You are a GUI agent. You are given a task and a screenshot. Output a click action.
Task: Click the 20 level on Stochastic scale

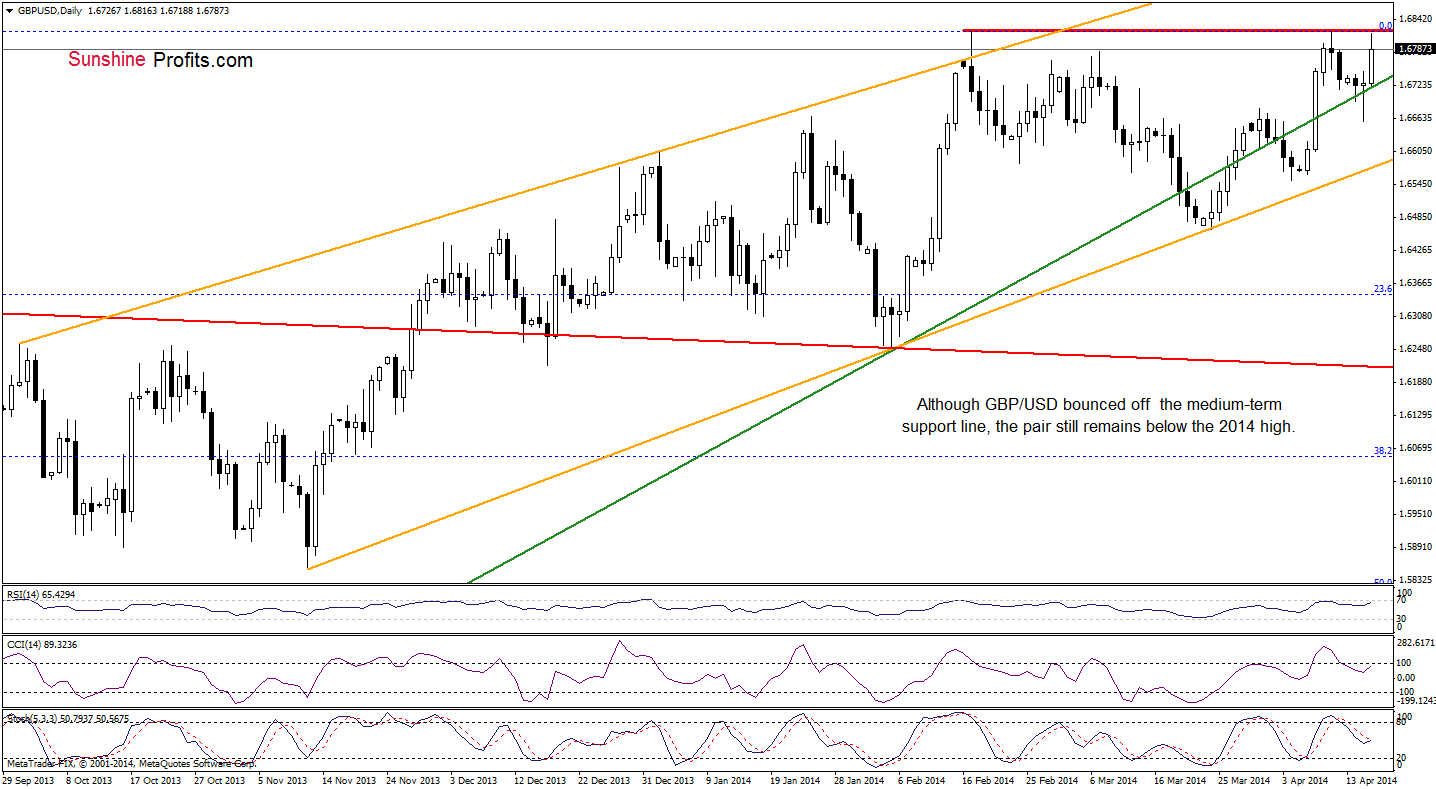point(1402,757)
